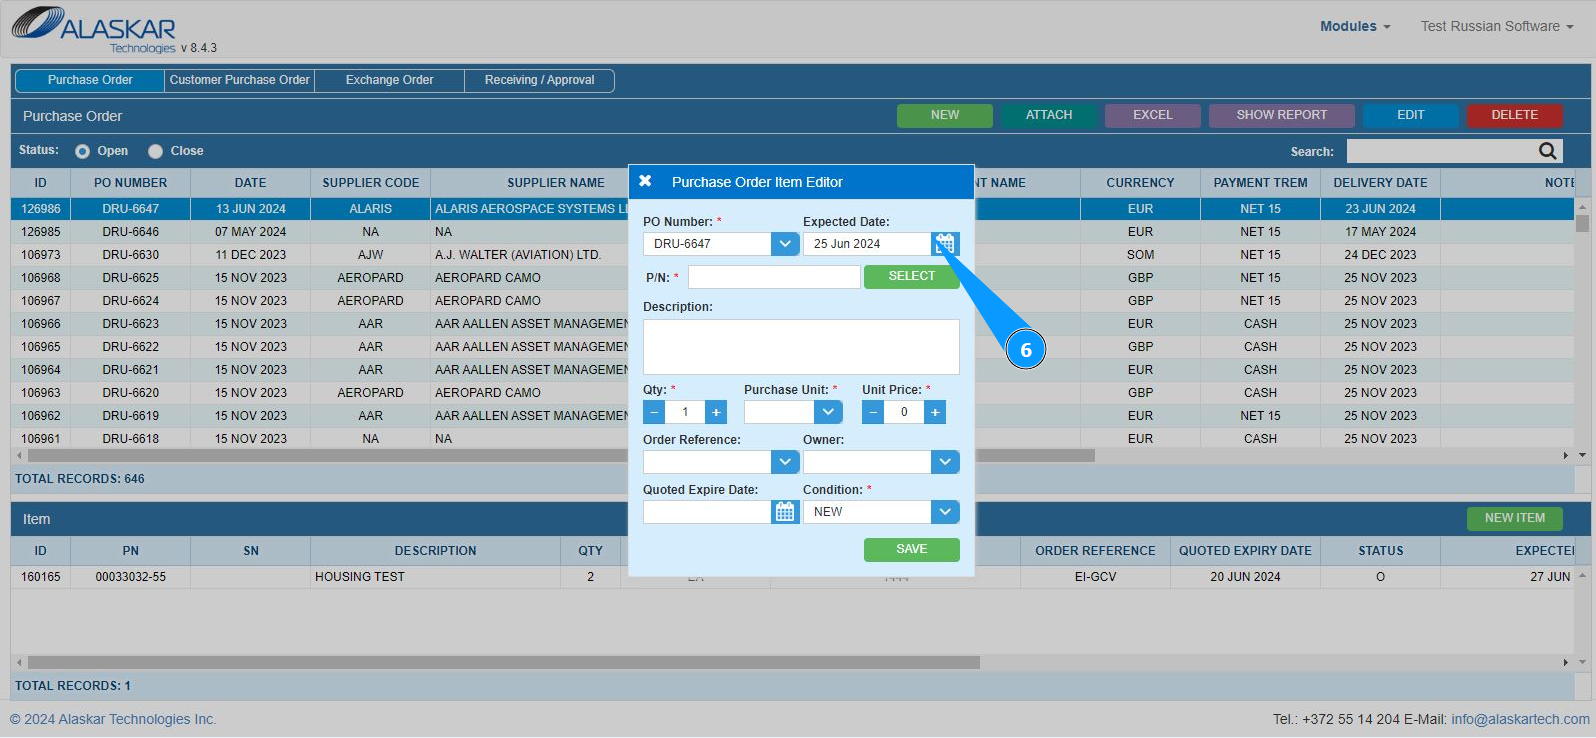Click the A.J. WALTER (AVIATION) LTD. supplier cell
This screenshot has height=738, width=1596.
tap(518, 255)
